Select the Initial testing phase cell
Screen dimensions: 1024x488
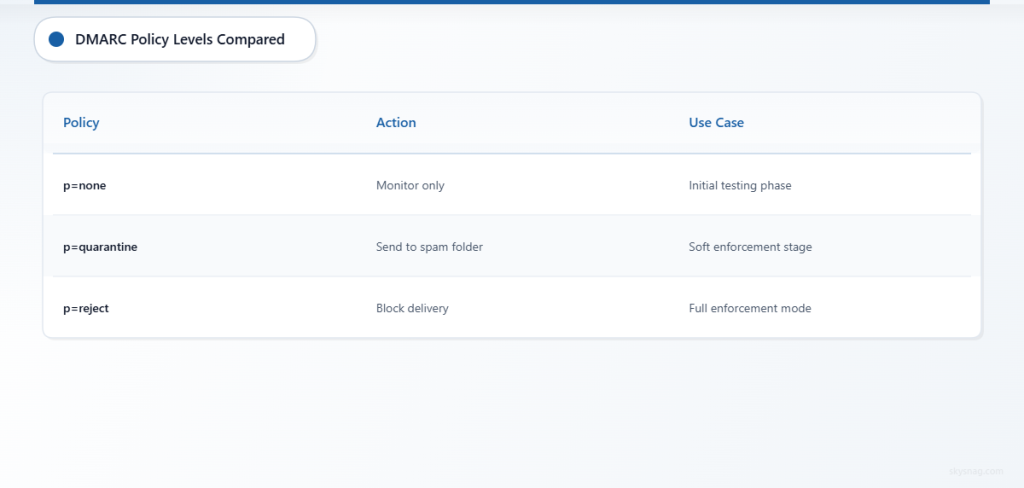(740, 186)
